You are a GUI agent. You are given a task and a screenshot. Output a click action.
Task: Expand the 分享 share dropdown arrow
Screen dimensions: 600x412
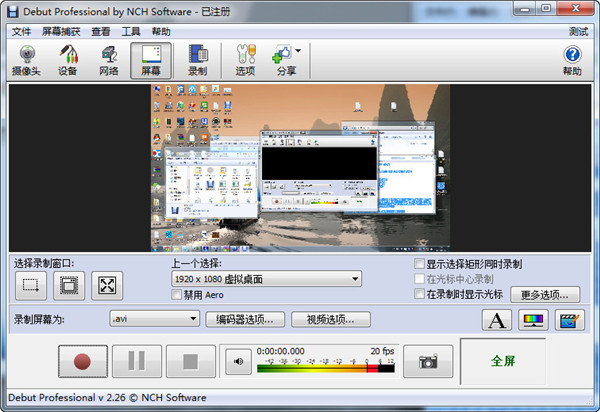[298, 50]
